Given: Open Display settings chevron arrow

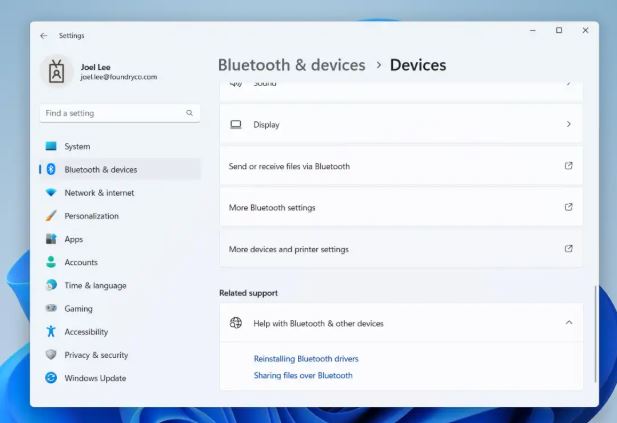Looking at the screenshot, I should [x=568, y=125].
